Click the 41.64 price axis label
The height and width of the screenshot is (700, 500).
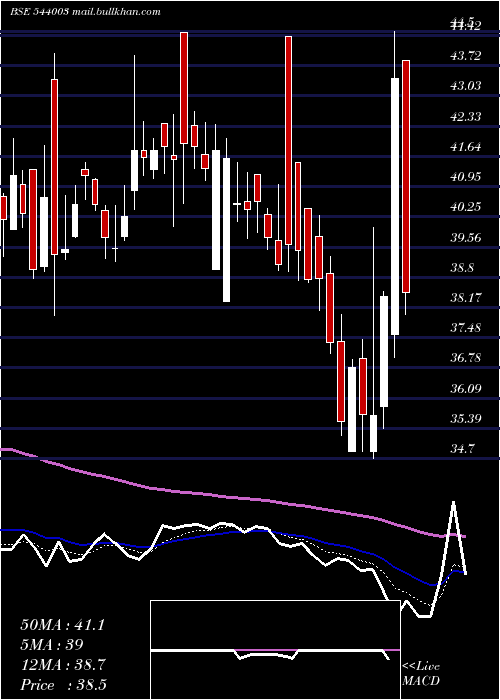point(466,146)
